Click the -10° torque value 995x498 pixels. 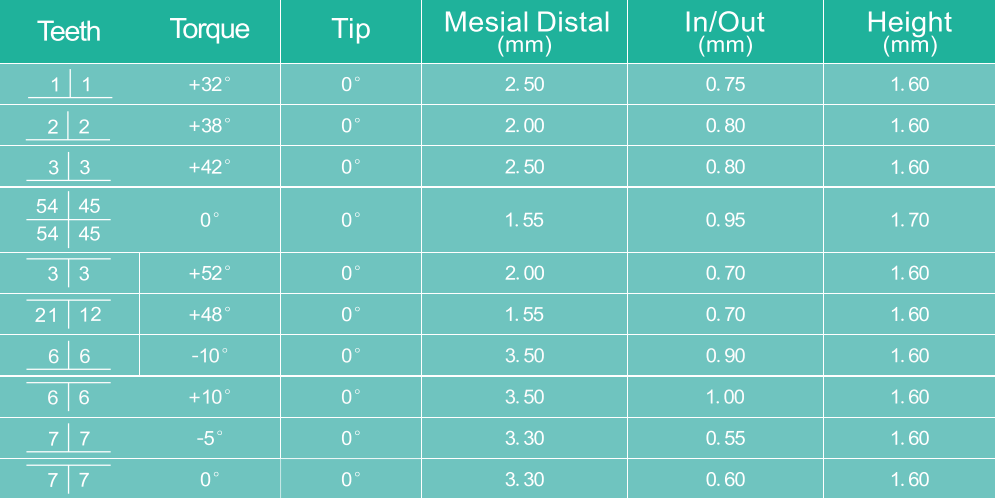[x=209, y=355]
